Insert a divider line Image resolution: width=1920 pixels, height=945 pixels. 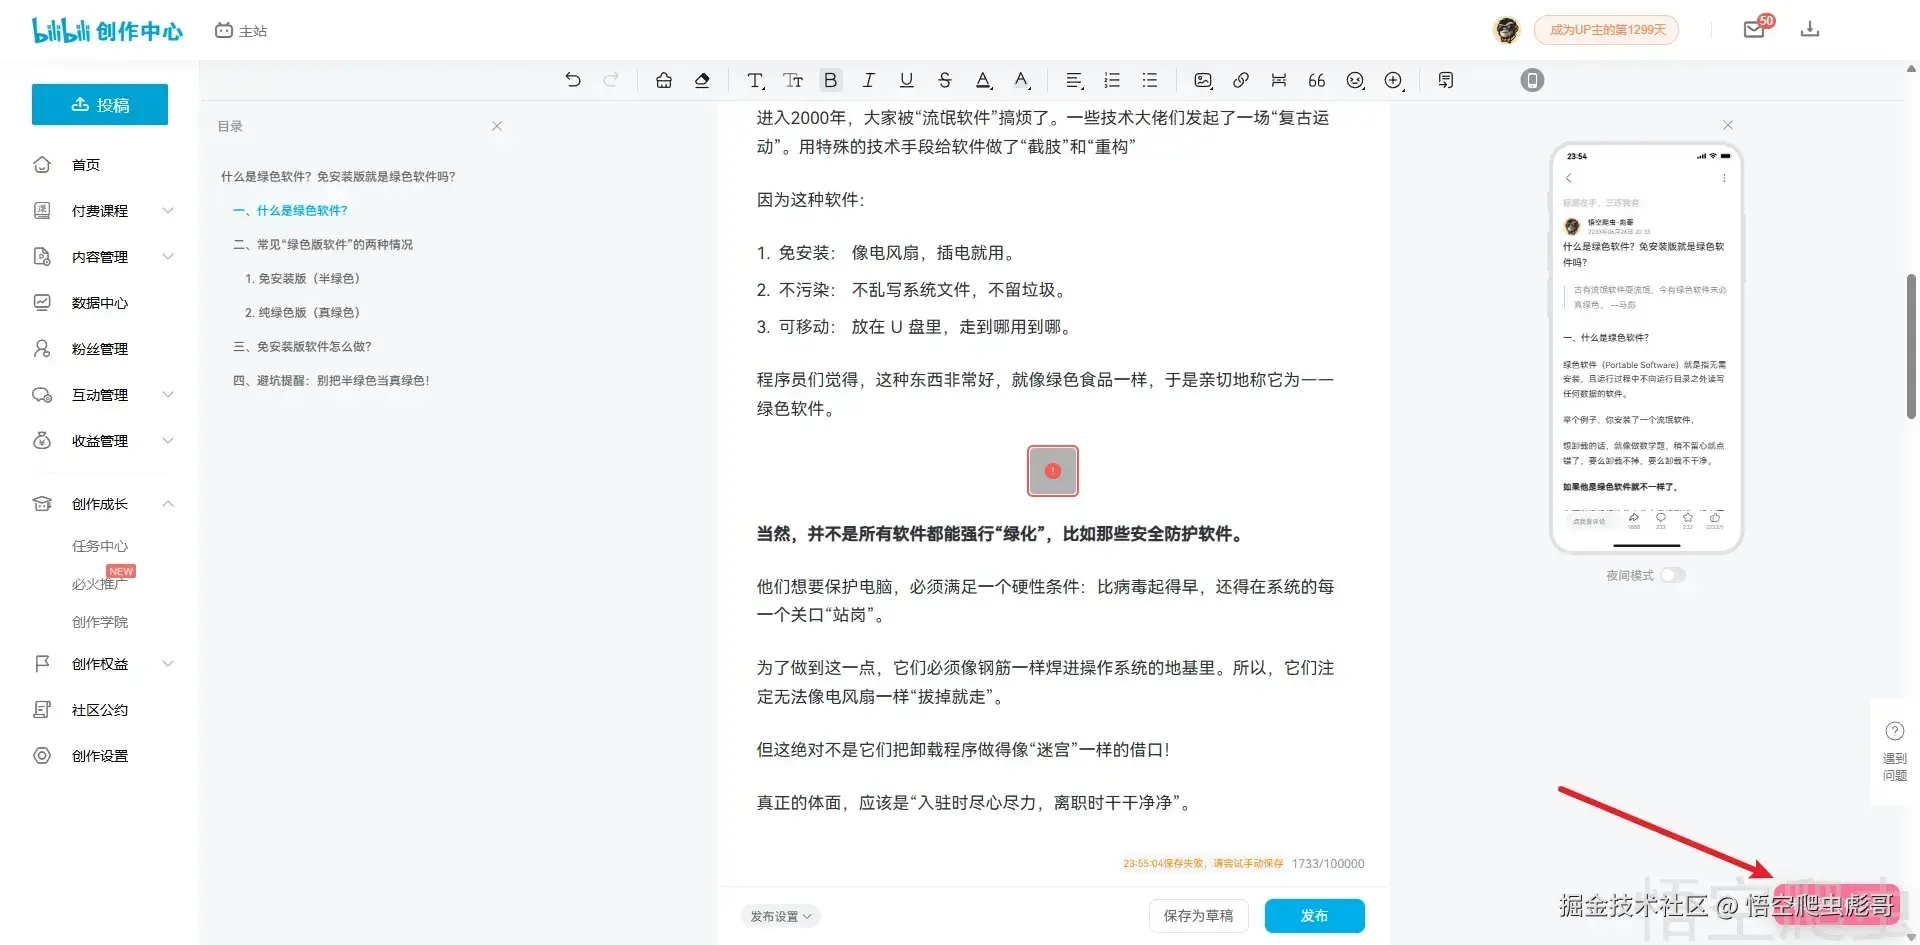(x=1279, y=80)
